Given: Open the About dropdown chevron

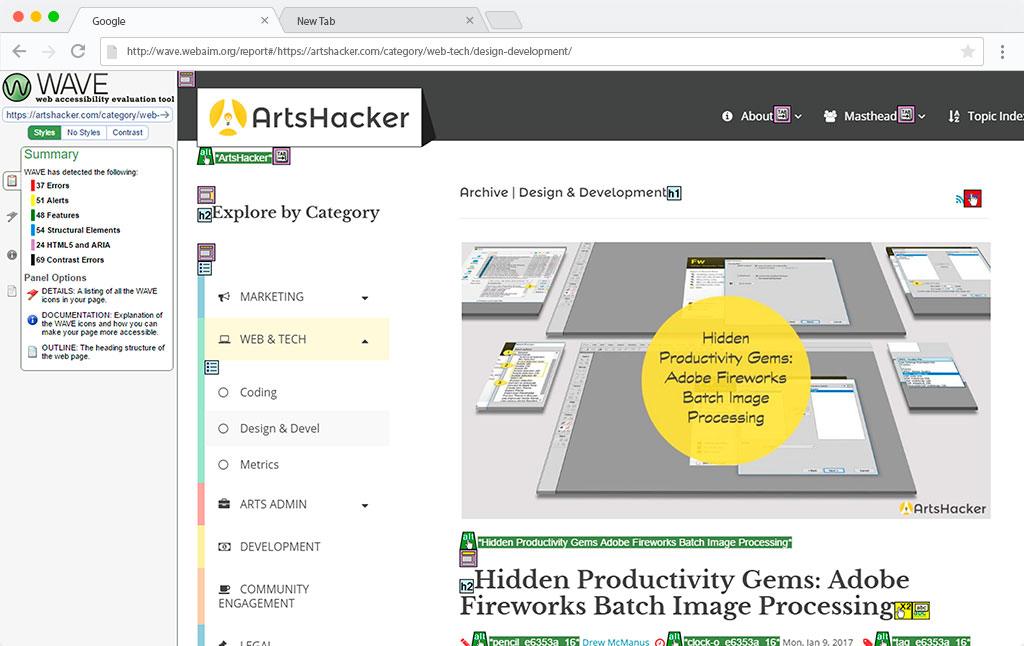Looking at the screenshot, I should tap(798, 117).
